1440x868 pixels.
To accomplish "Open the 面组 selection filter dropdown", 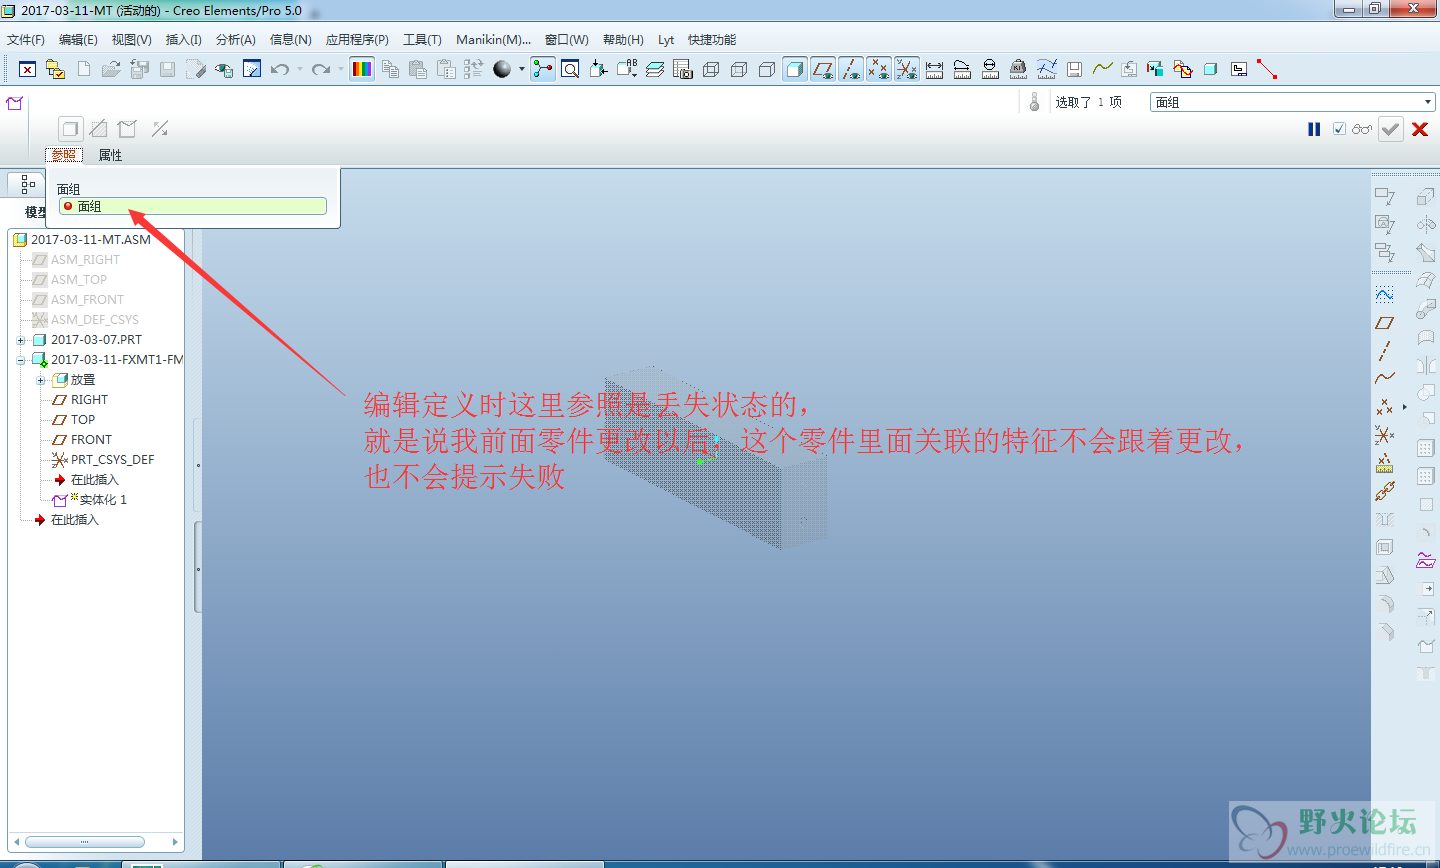I will 1294,102.
